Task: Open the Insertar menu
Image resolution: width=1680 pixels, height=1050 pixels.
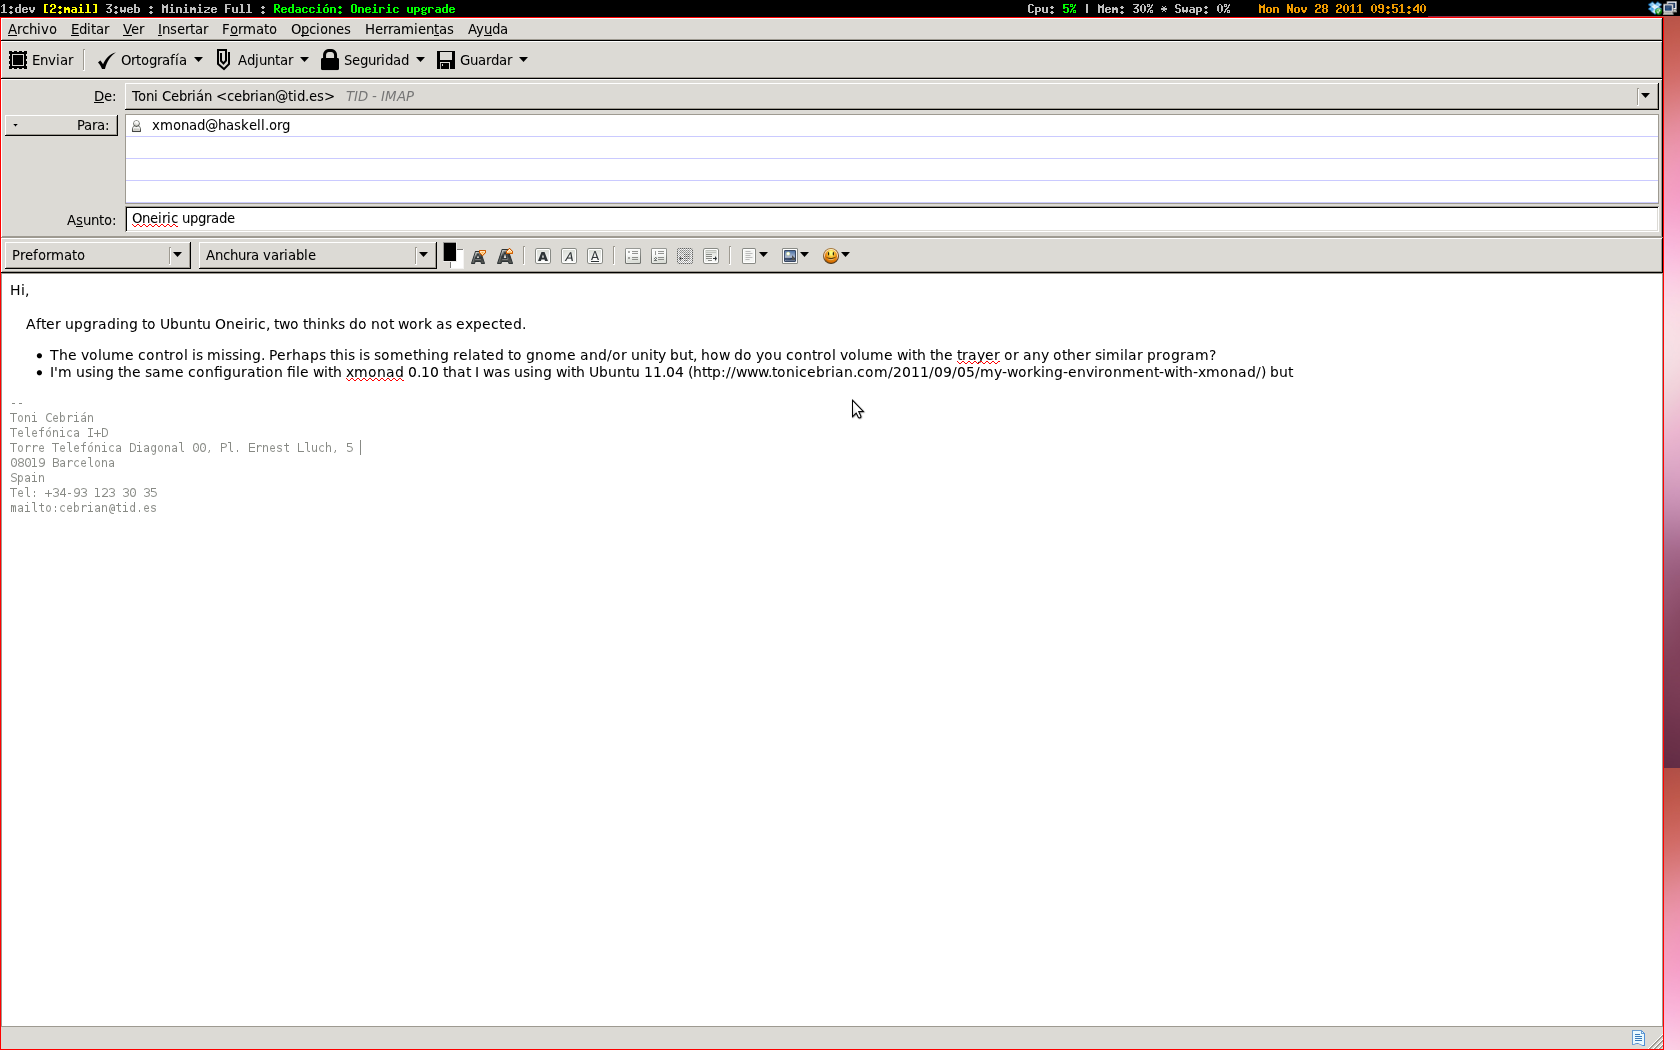Action: tap(183, 29)
